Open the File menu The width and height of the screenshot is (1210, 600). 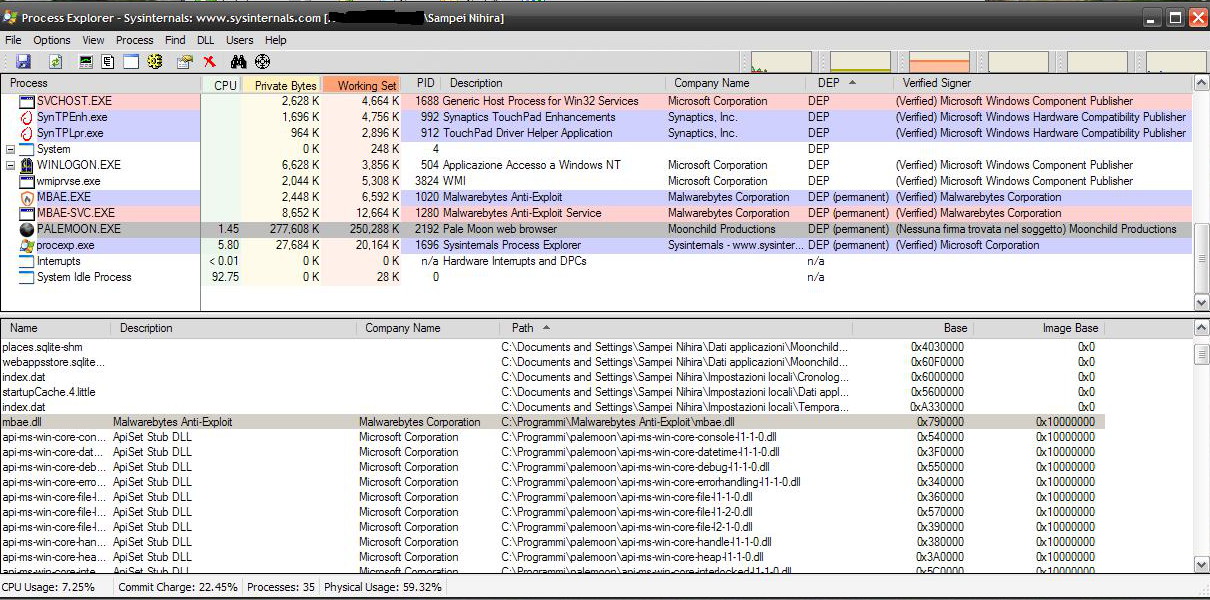click(13, 40)
